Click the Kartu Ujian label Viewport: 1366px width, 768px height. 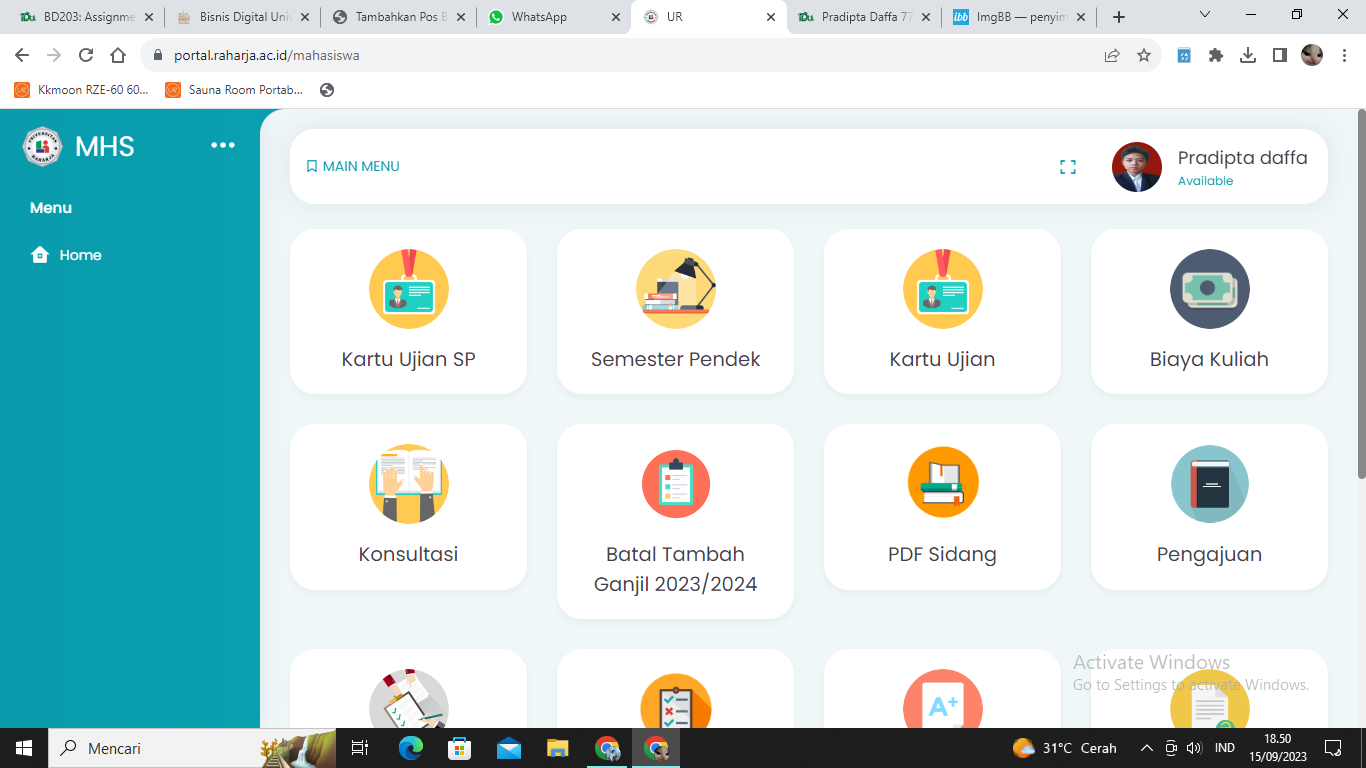[x=942, y=359]
